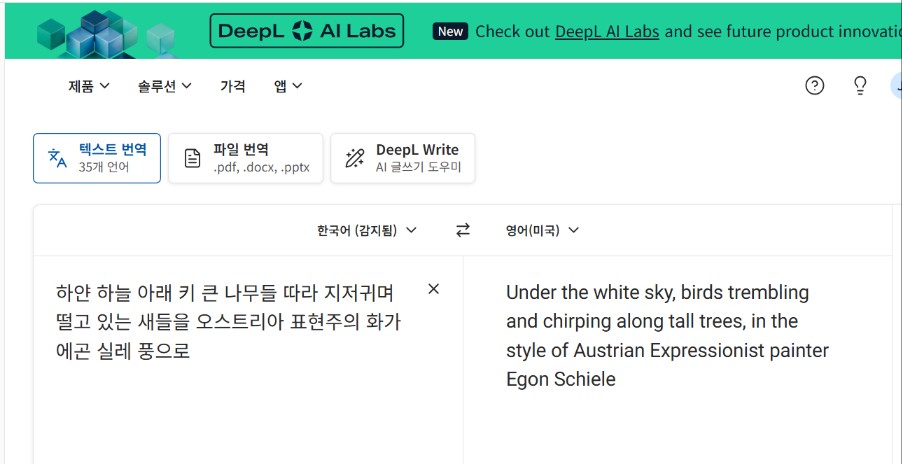Click the DeepL AI Labs logo badge
The image size is (902, 464).
(307, 31)
